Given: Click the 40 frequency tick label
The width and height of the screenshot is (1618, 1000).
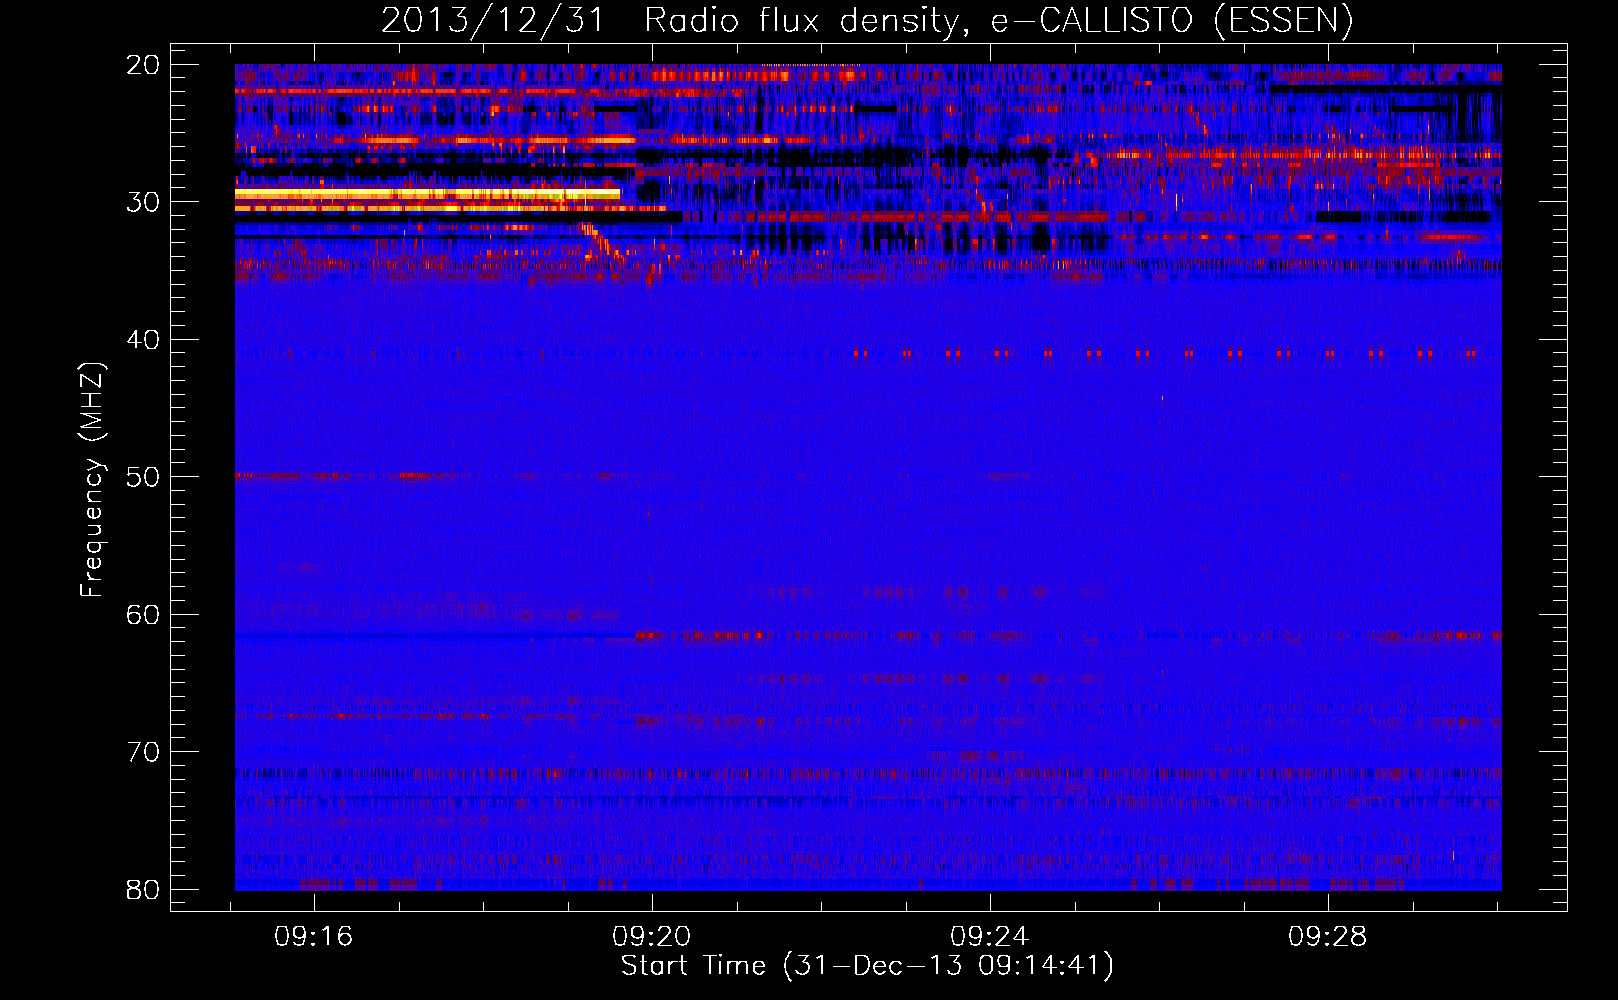Looking at the screenshot, I should (144, 340).
